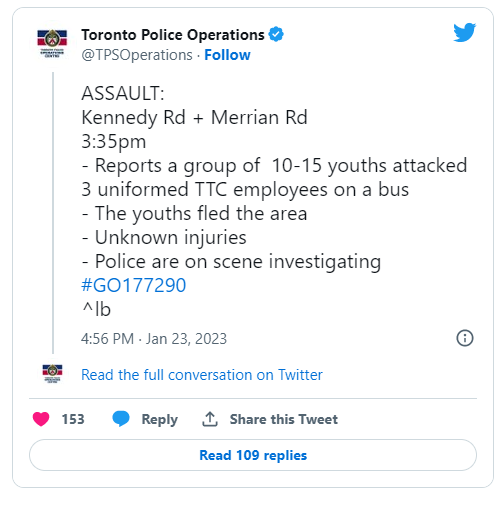Open the 4:56 PM Jan 23, 2023 timestamp
The height and width of the screenshot is (506, 502).
pyautogui.click(x=154, y=339)
